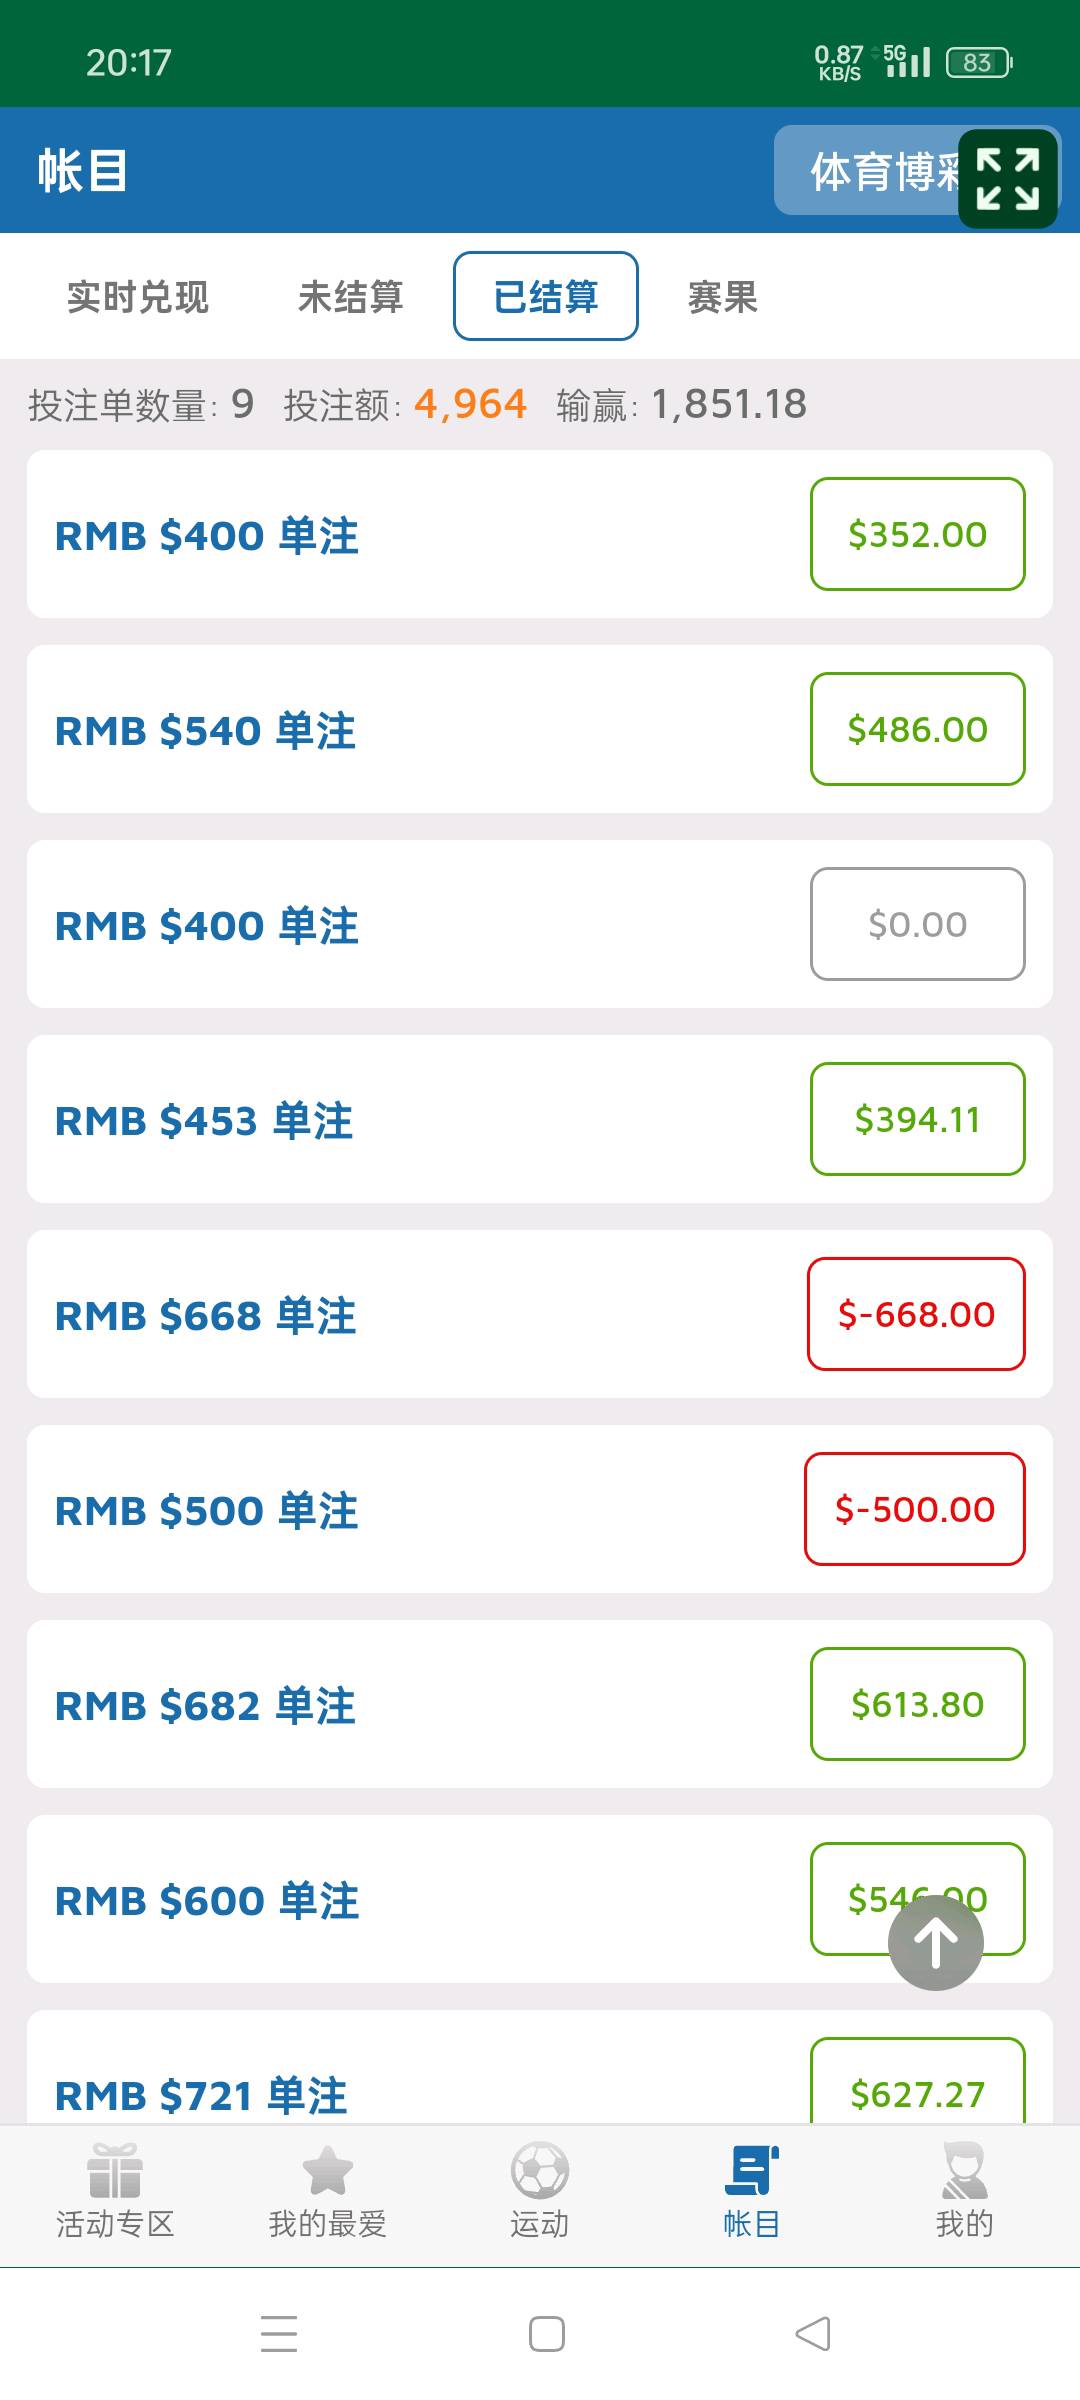Switch to 未结算 tab
1080x2400 pixels.
click(x=350, y=297)
